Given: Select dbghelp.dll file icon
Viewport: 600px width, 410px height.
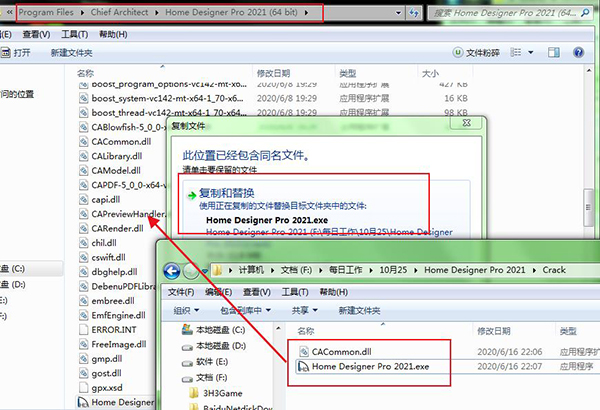Looking at the screenshot, I should 83,272.
